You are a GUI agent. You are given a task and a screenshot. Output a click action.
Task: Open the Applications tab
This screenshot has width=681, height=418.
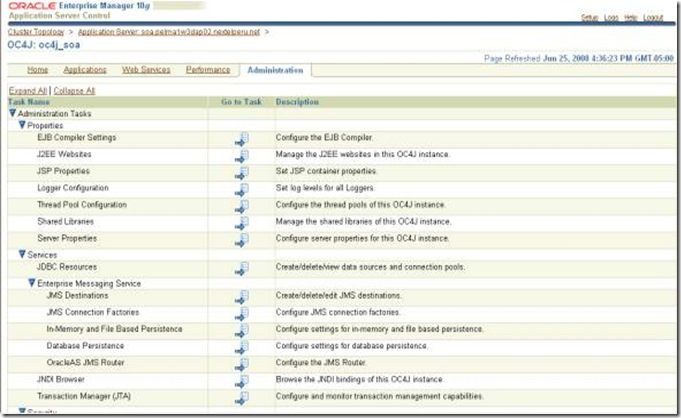[x=85, y=70]
